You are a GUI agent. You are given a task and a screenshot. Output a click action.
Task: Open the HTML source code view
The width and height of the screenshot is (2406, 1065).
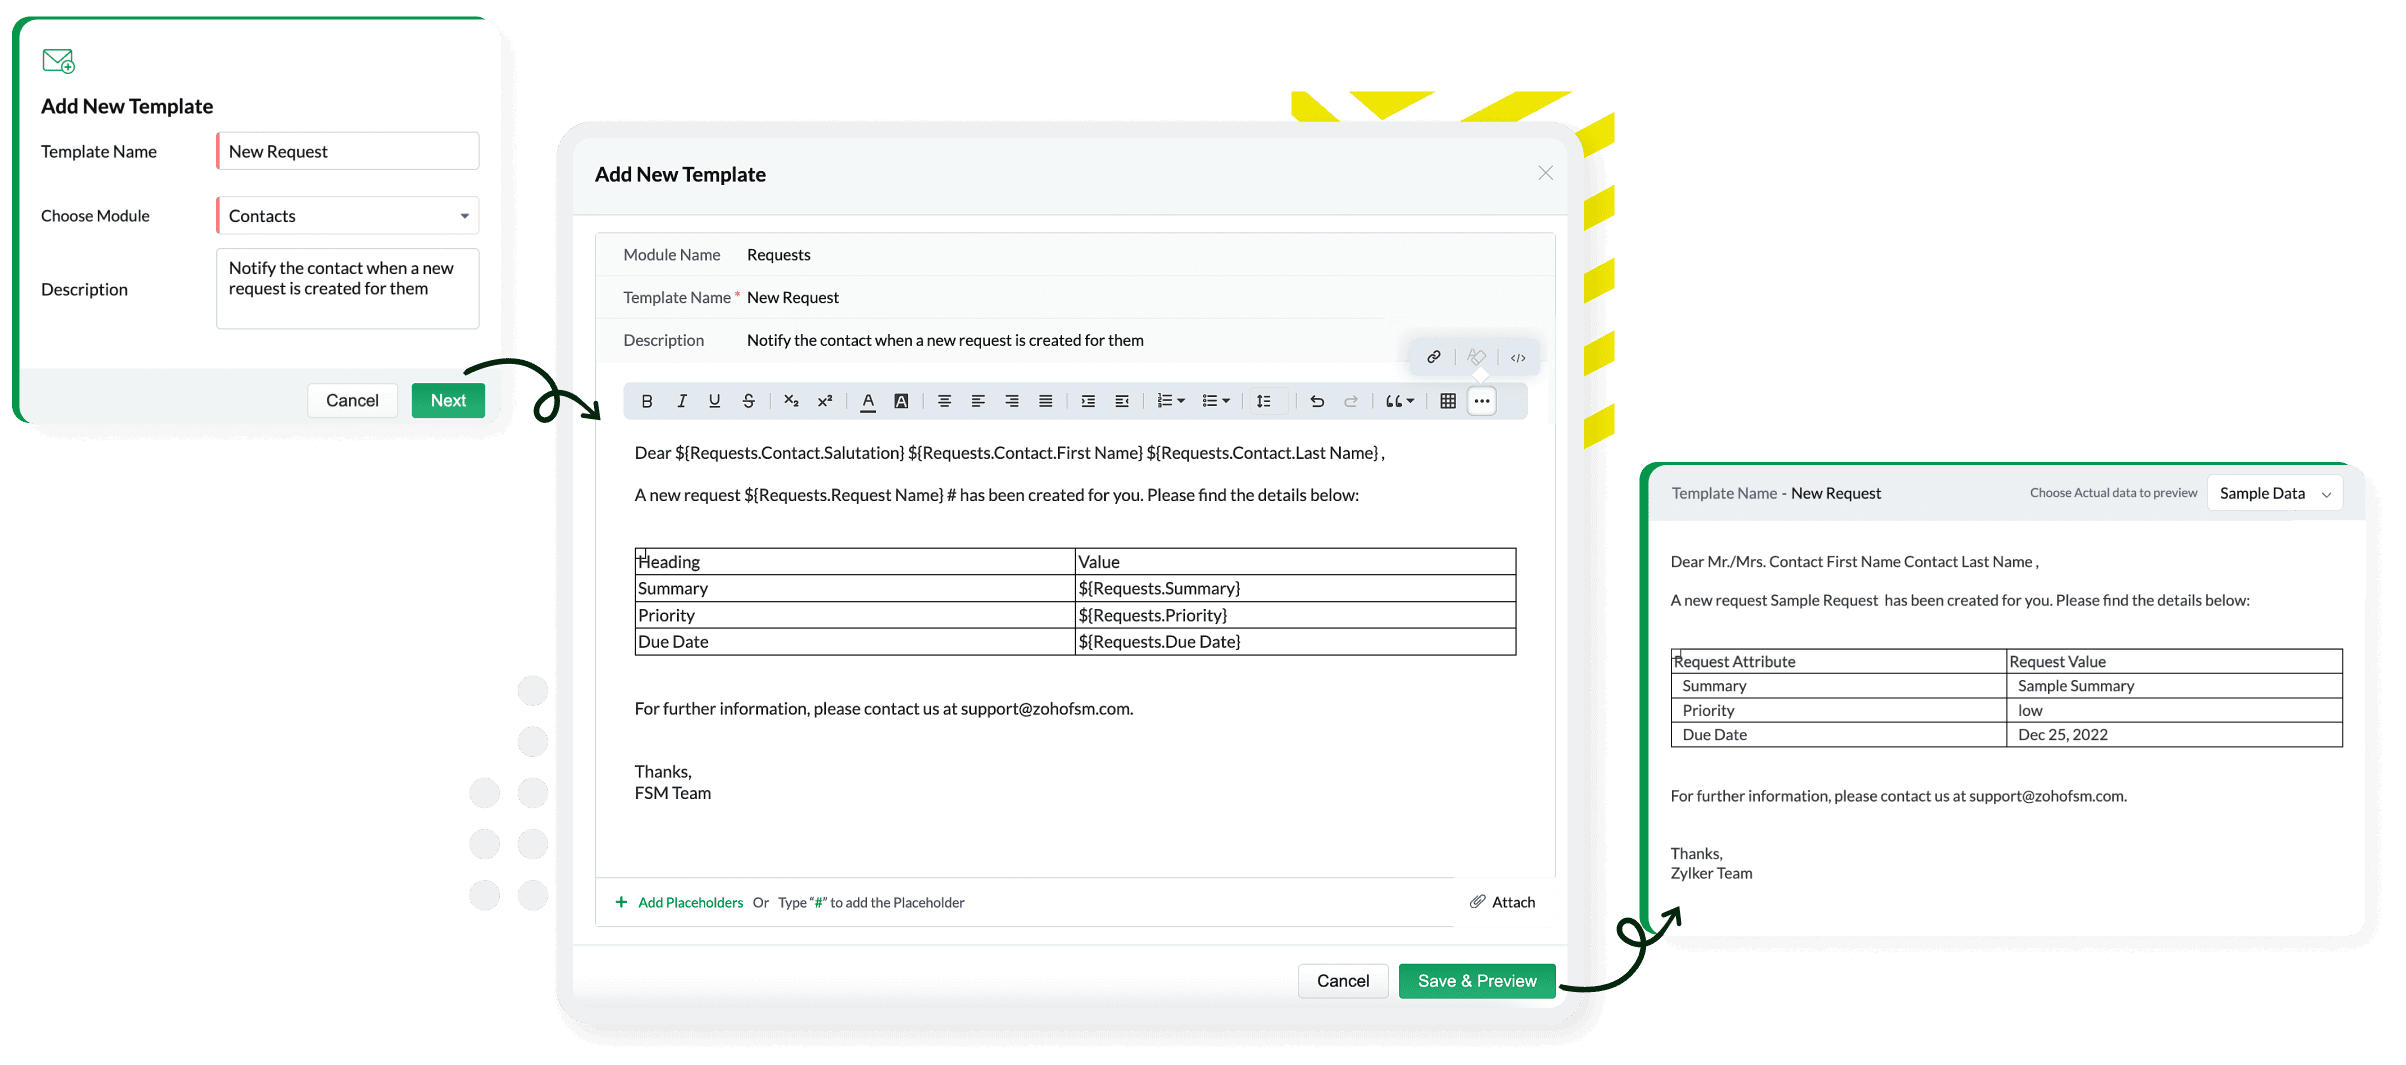tap(1518, 357)
